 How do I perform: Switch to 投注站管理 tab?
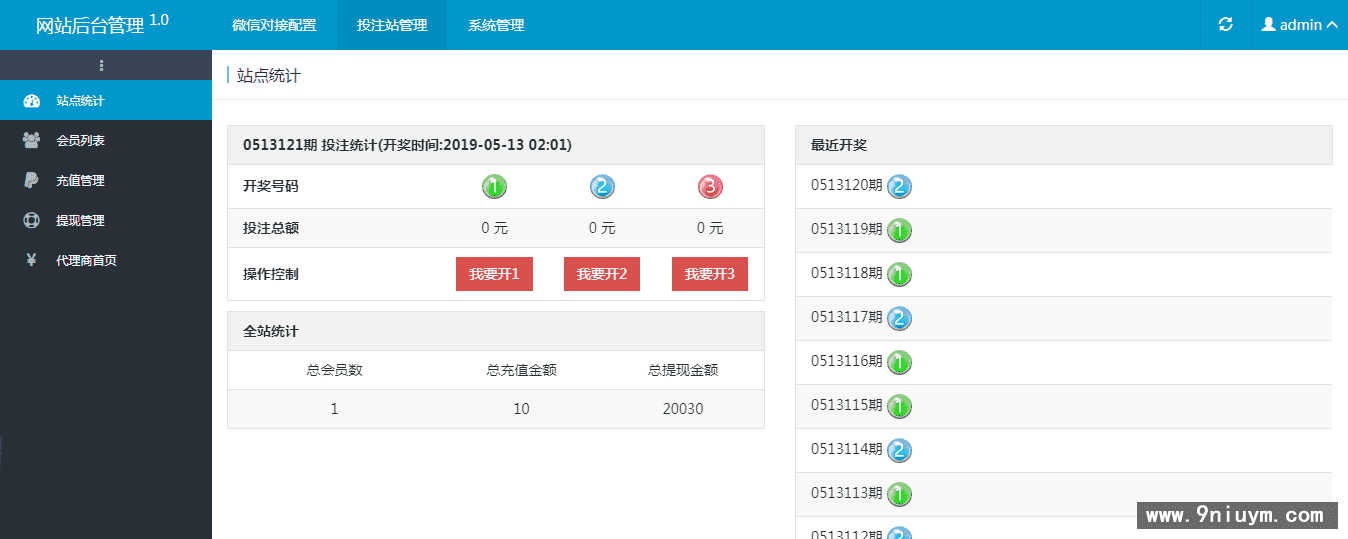392,25
